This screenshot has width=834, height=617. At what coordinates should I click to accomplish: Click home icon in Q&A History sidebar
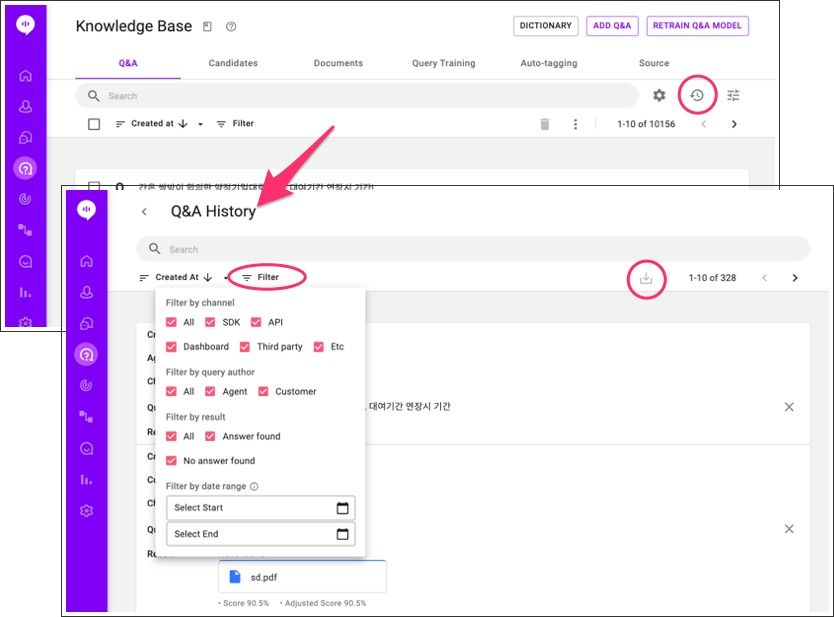pyautogui.click(x=86, y=261)
